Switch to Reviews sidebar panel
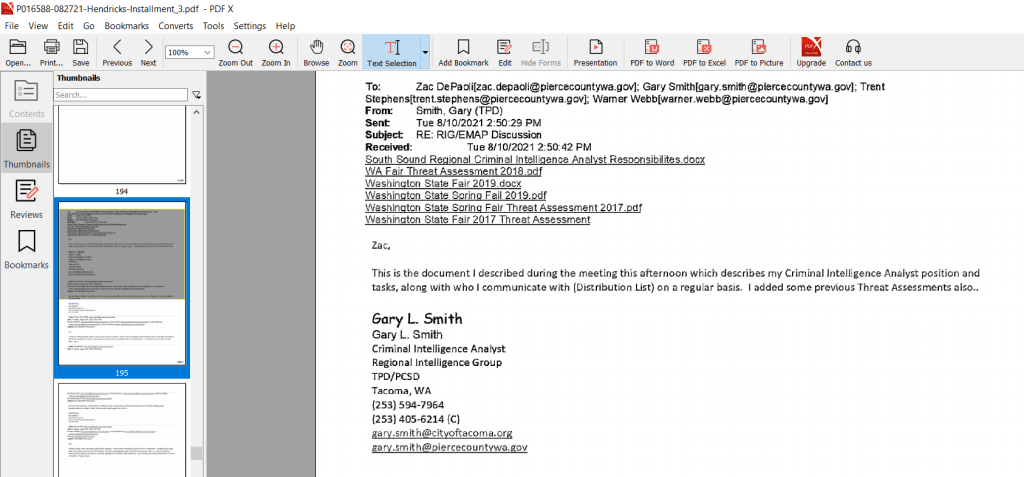This screenshot has height=477, width=1024. pos(26,197)
